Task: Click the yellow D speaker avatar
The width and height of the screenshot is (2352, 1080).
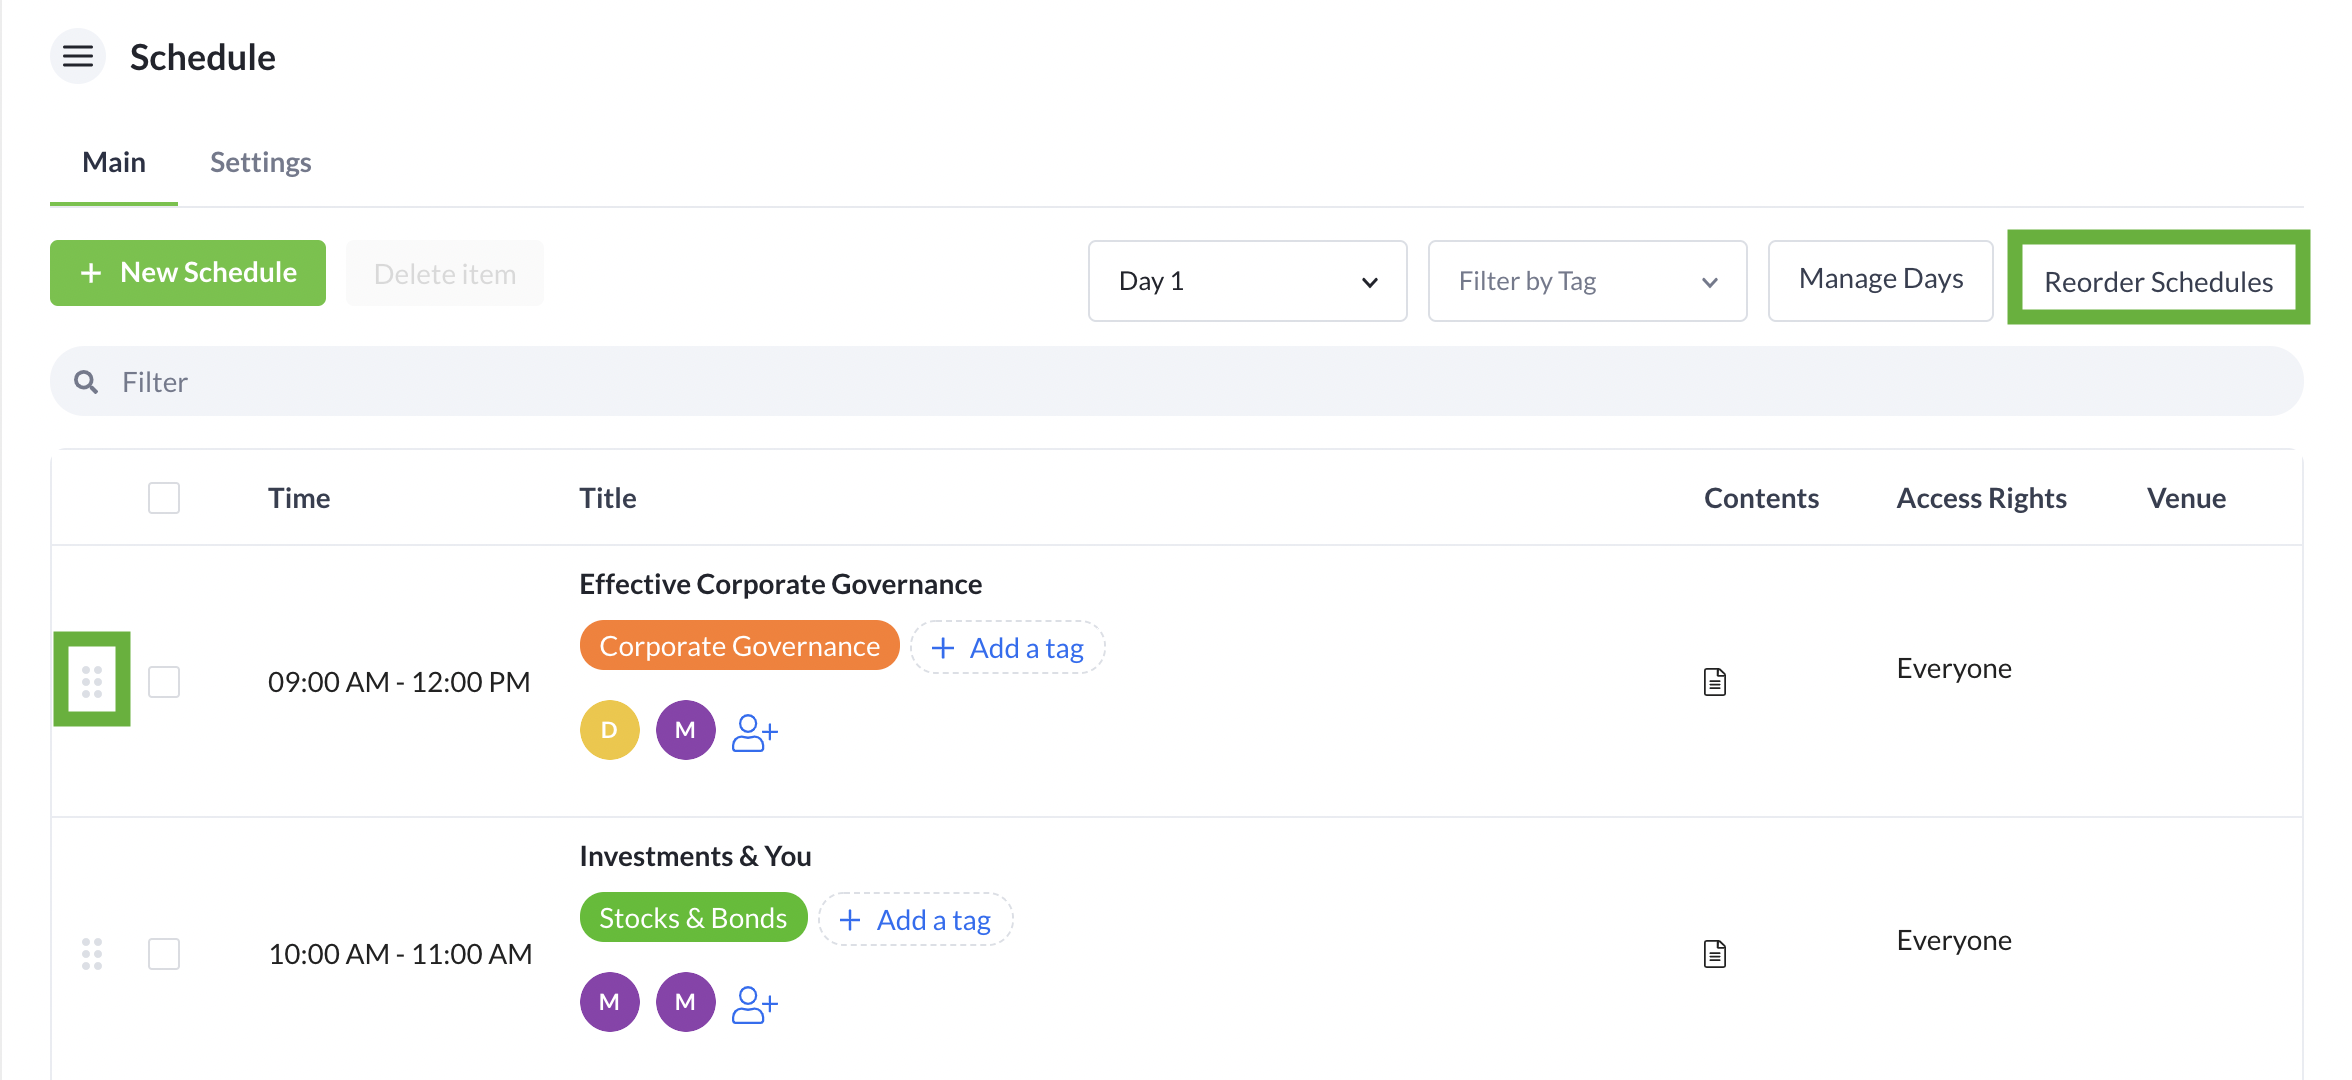Action: [609, 730]
